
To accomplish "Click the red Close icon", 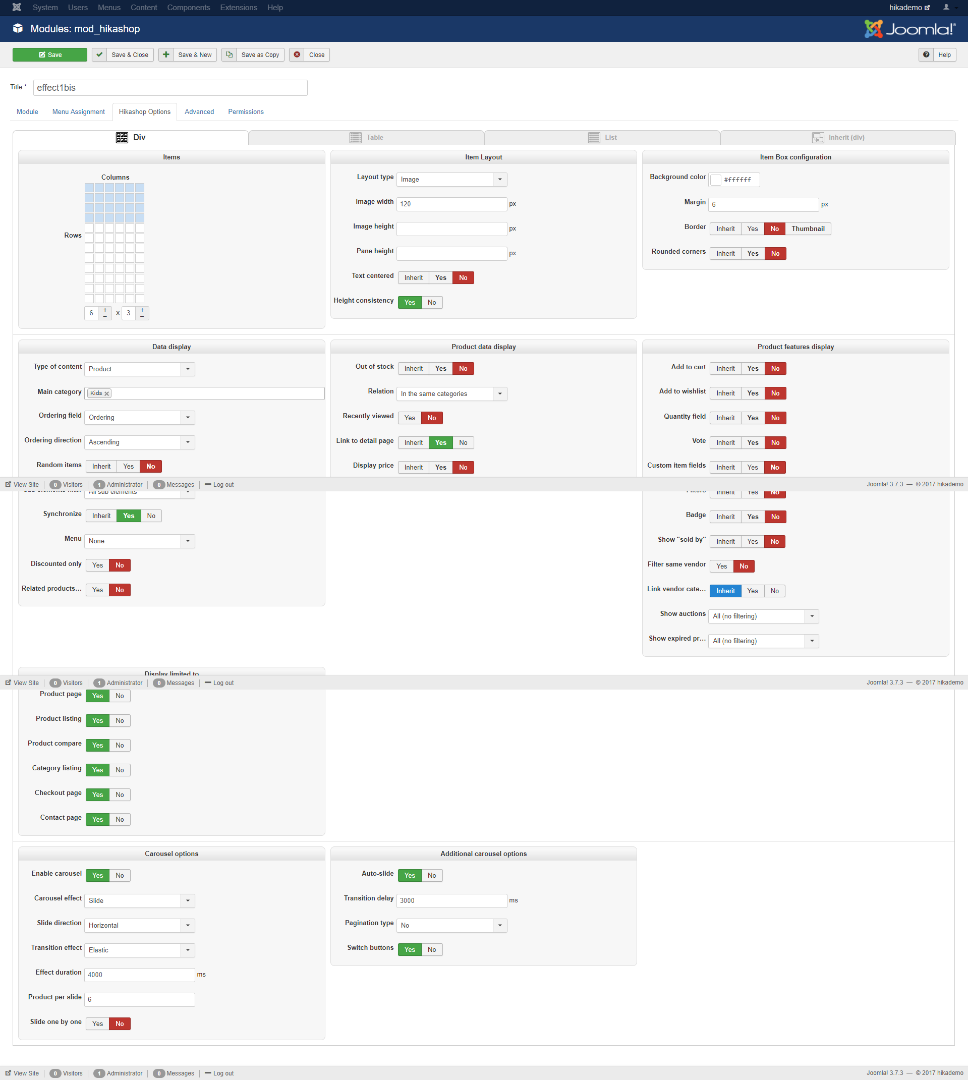I will click(x=297, y=54).
